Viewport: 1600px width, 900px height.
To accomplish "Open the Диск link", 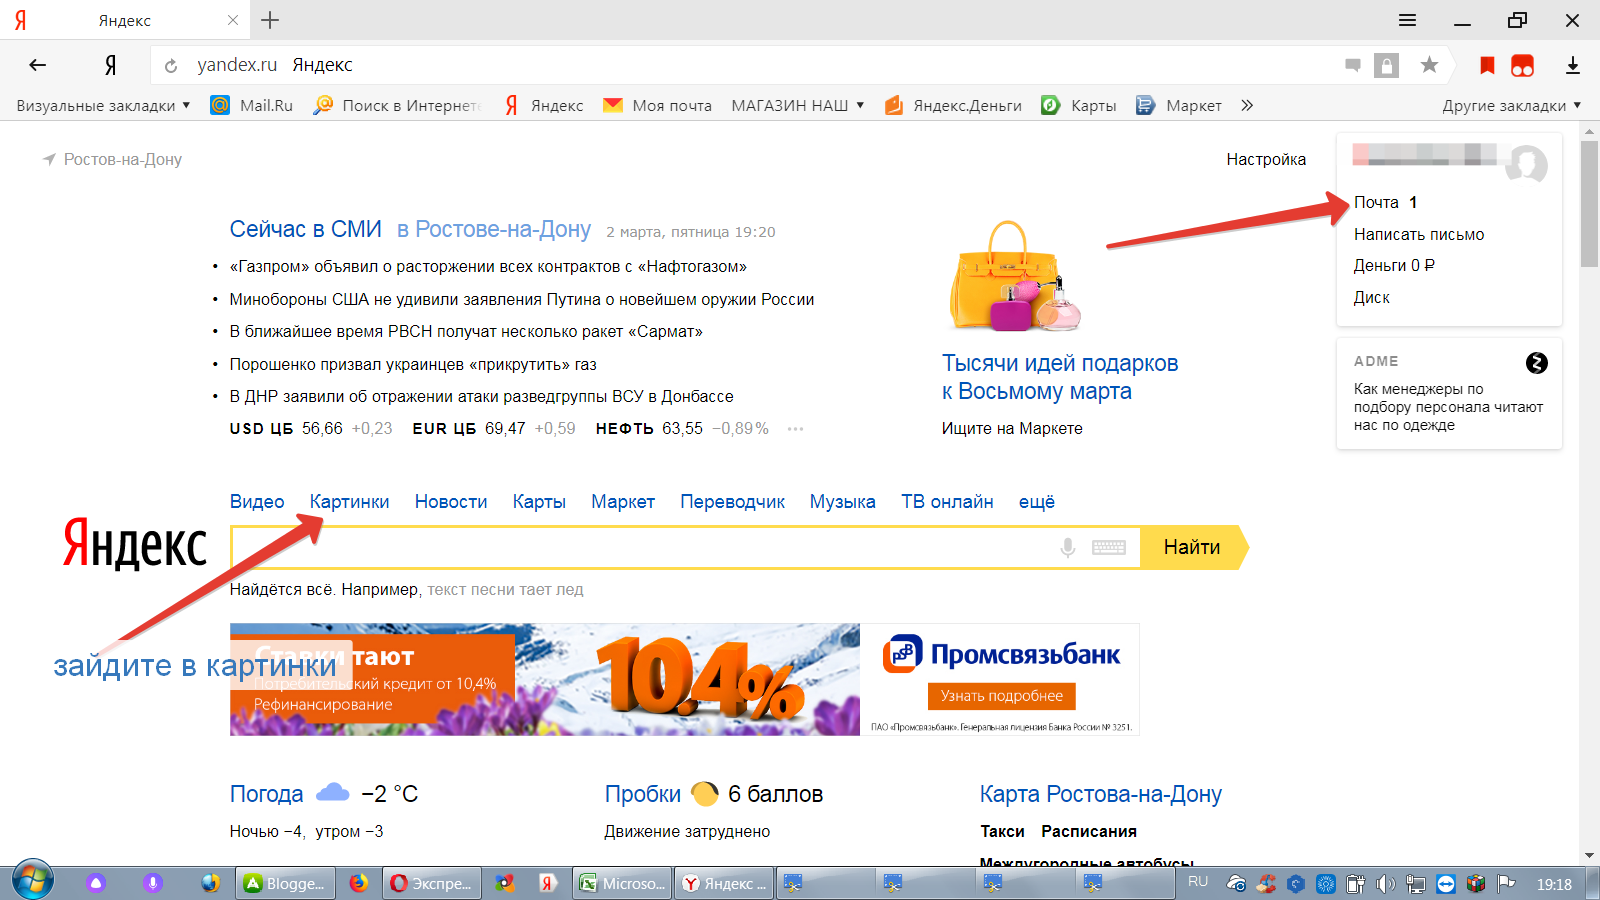I will [x=1372, y=297].
